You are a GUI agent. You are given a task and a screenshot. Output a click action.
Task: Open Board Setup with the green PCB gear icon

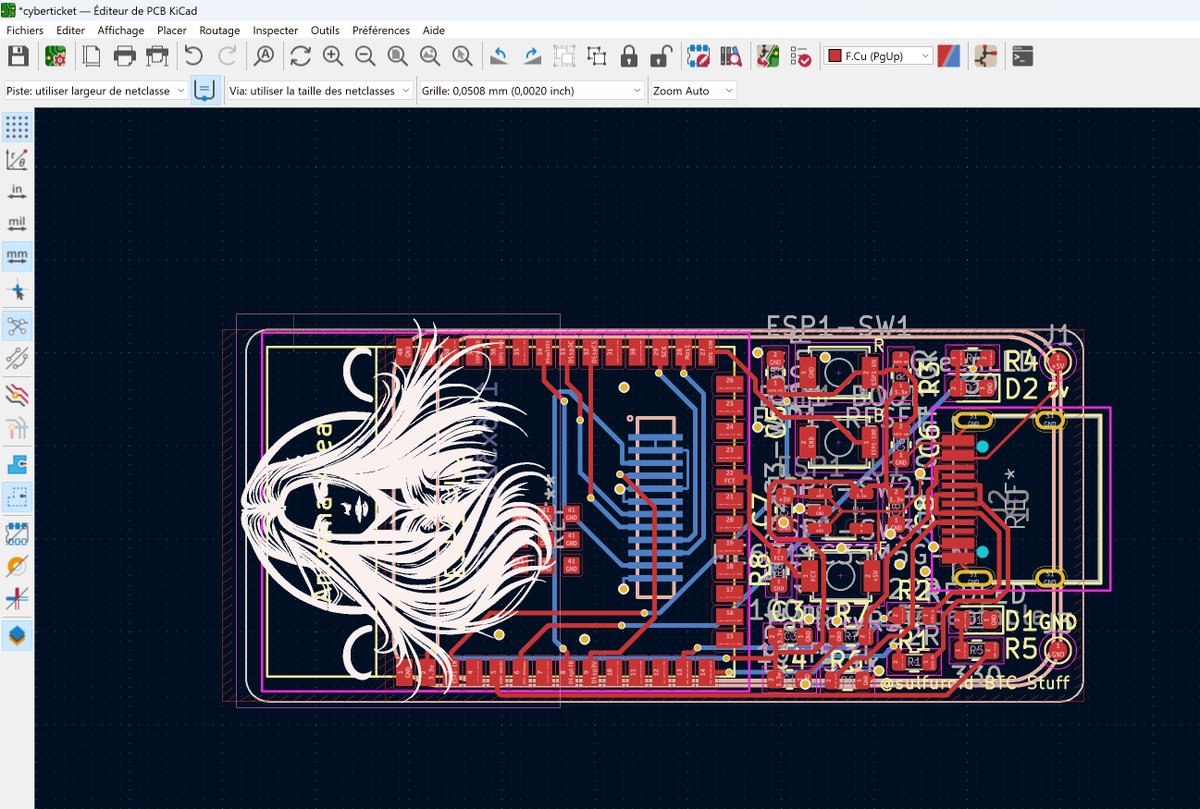(x=55, y=56)
